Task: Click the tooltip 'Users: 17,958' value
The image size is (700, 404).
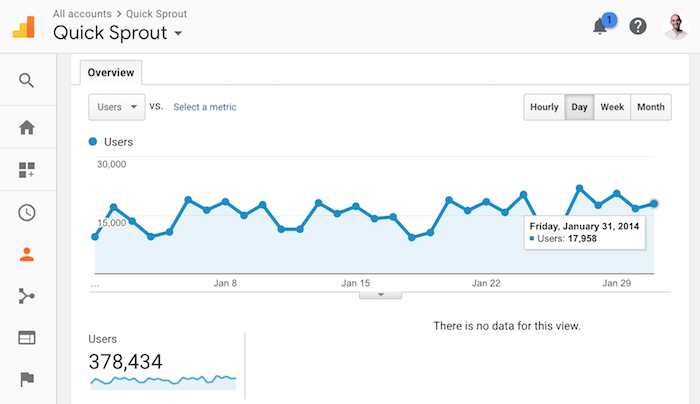Action: (567, 238)
